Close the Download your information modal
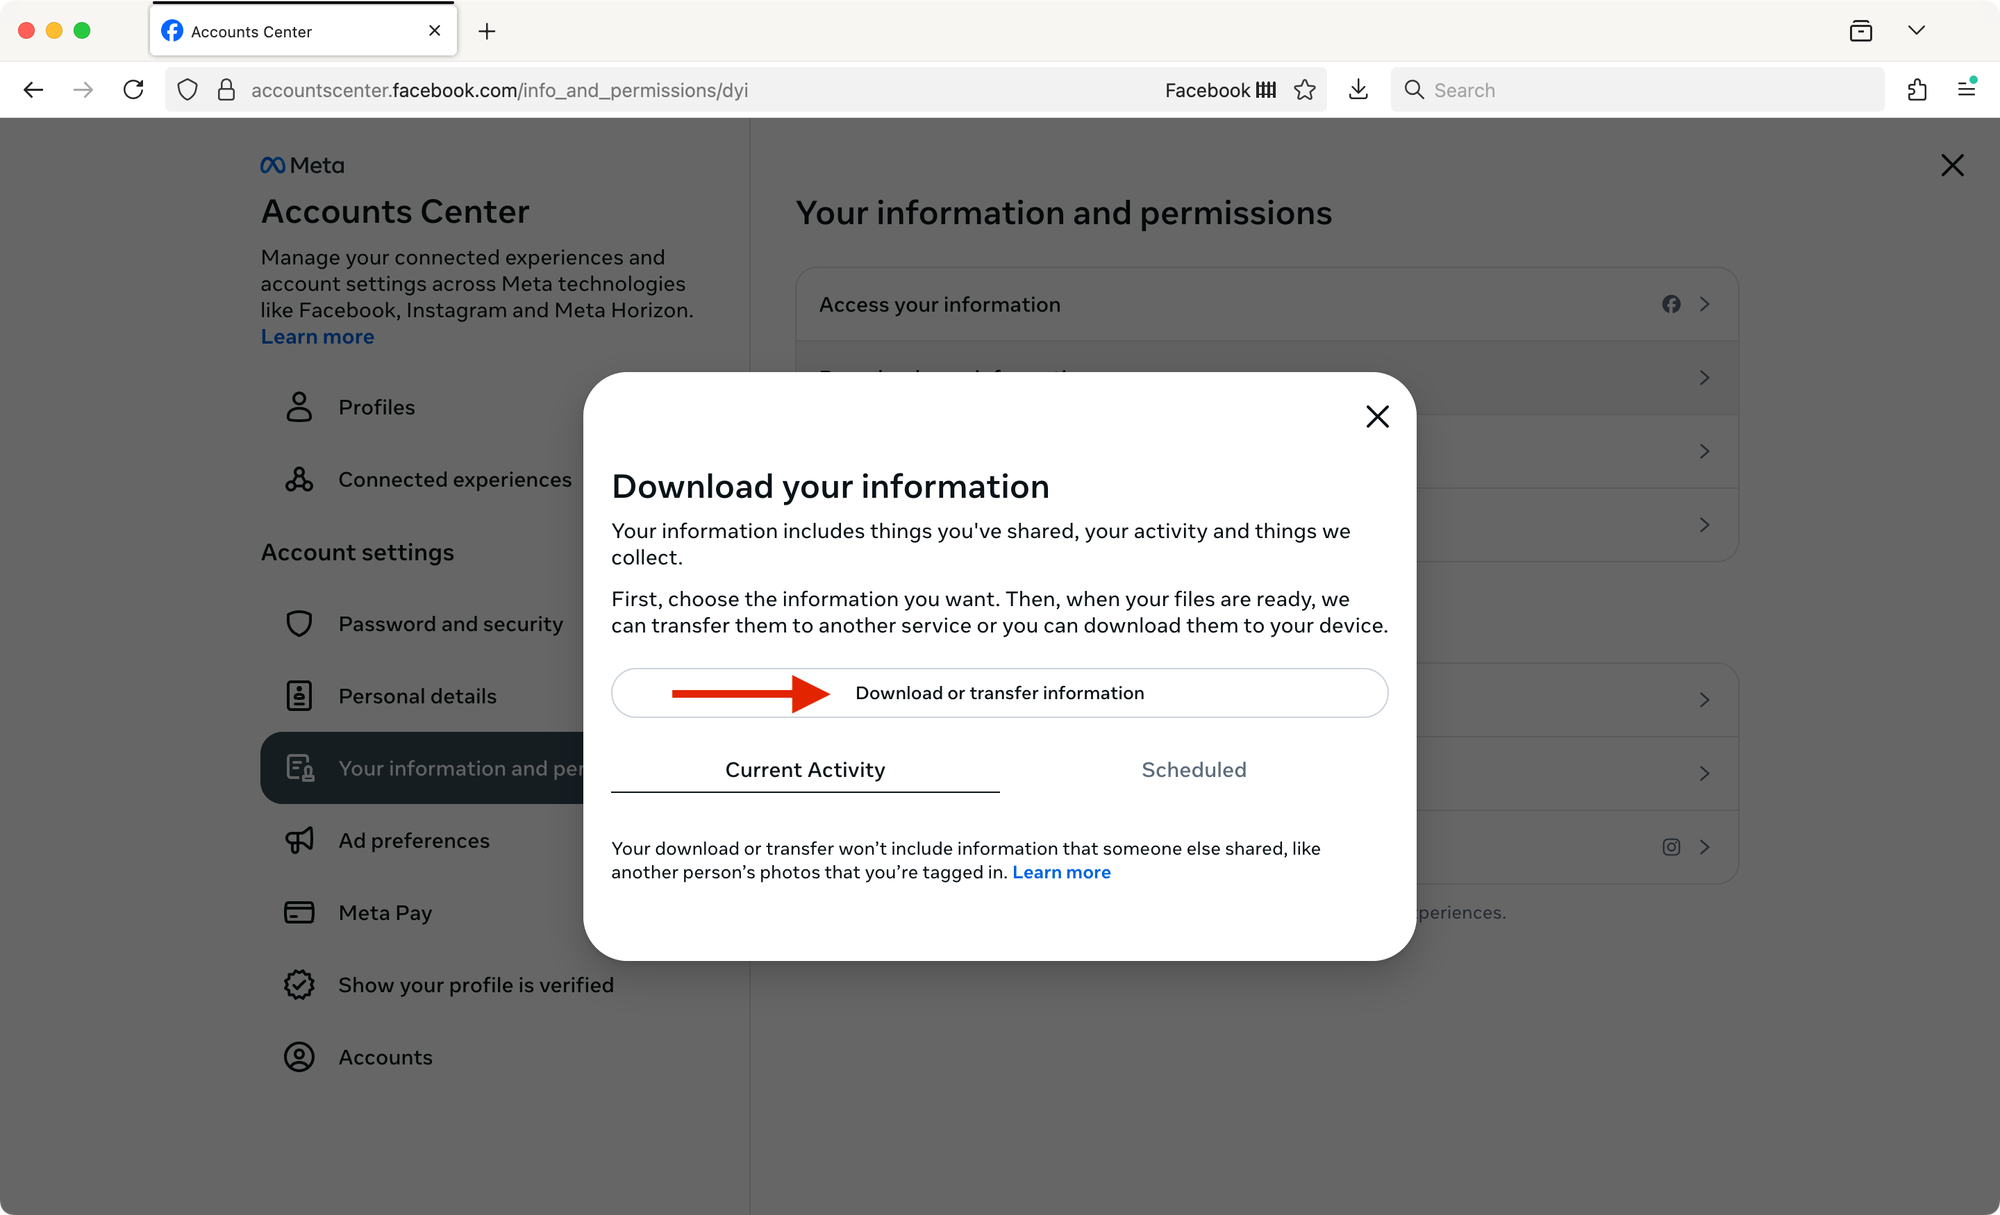Viewport: 2000px width, 1215px height. point(1374,416)
